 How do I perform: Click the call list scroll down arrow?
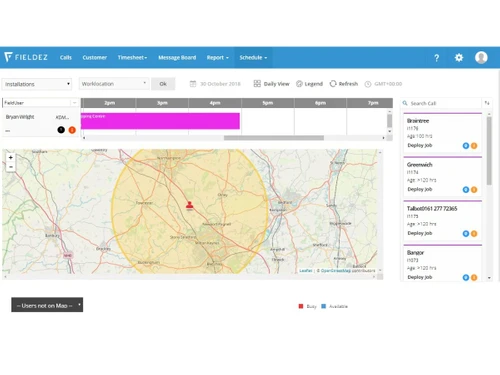[489, 278]
